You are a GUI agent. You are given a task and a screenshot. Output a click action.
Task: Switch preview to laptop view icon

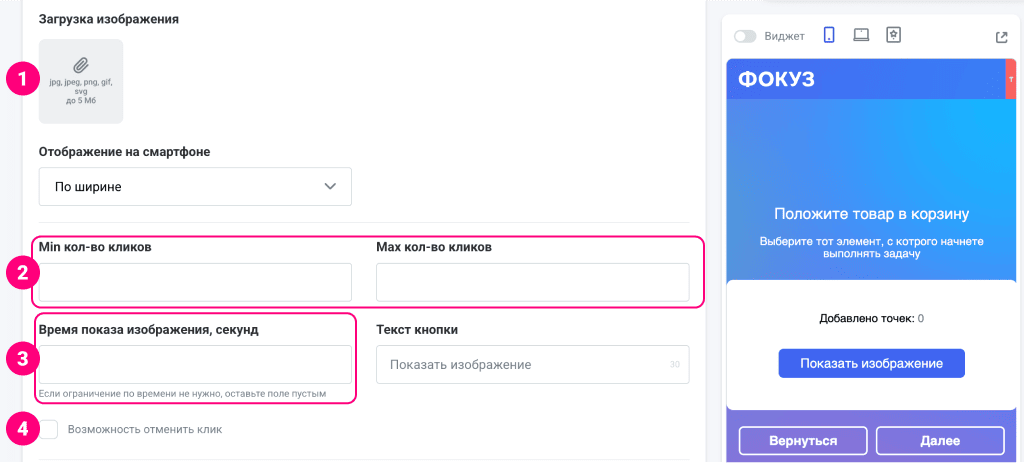pos(861,35)
